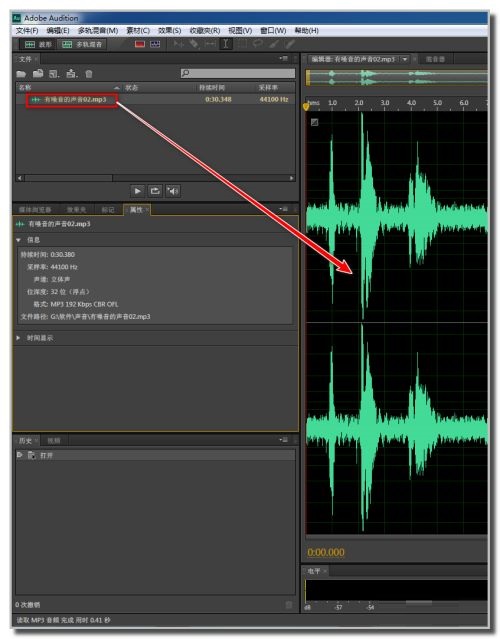Select the Spot Healing Brush tool
The height and width of the screenshot is (639, 500).
click(289, 44)
